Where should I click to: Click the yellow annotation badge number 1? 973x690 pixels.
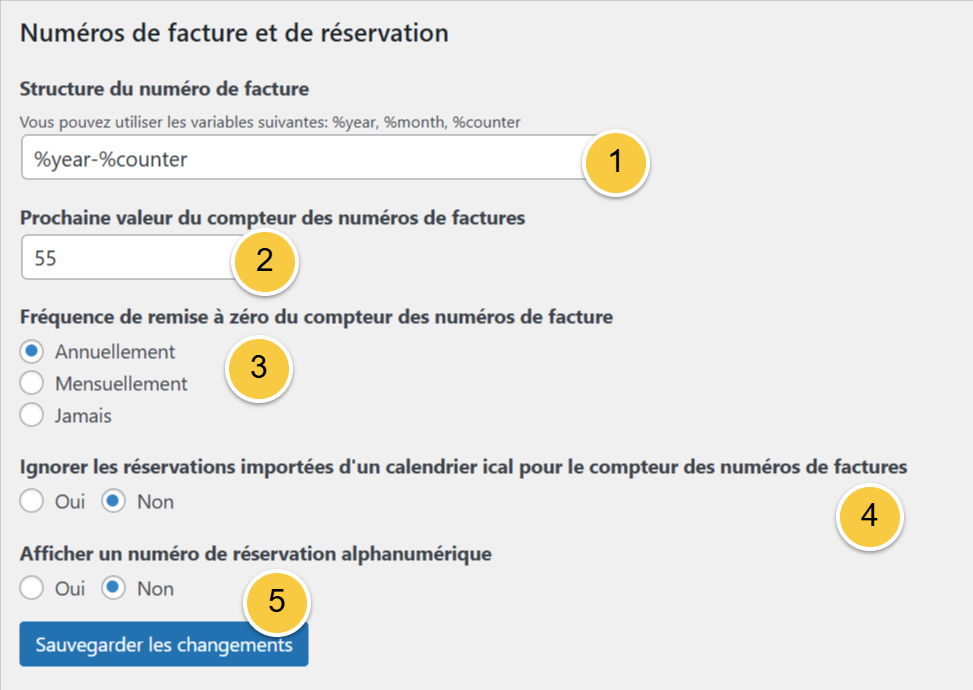coord(616,161)
